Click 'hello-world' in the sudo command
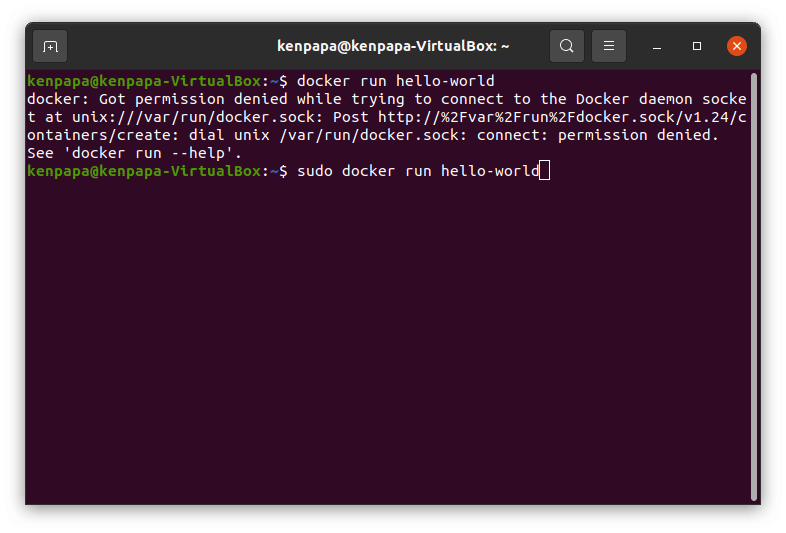786x533 pixels. click(490, 171)
